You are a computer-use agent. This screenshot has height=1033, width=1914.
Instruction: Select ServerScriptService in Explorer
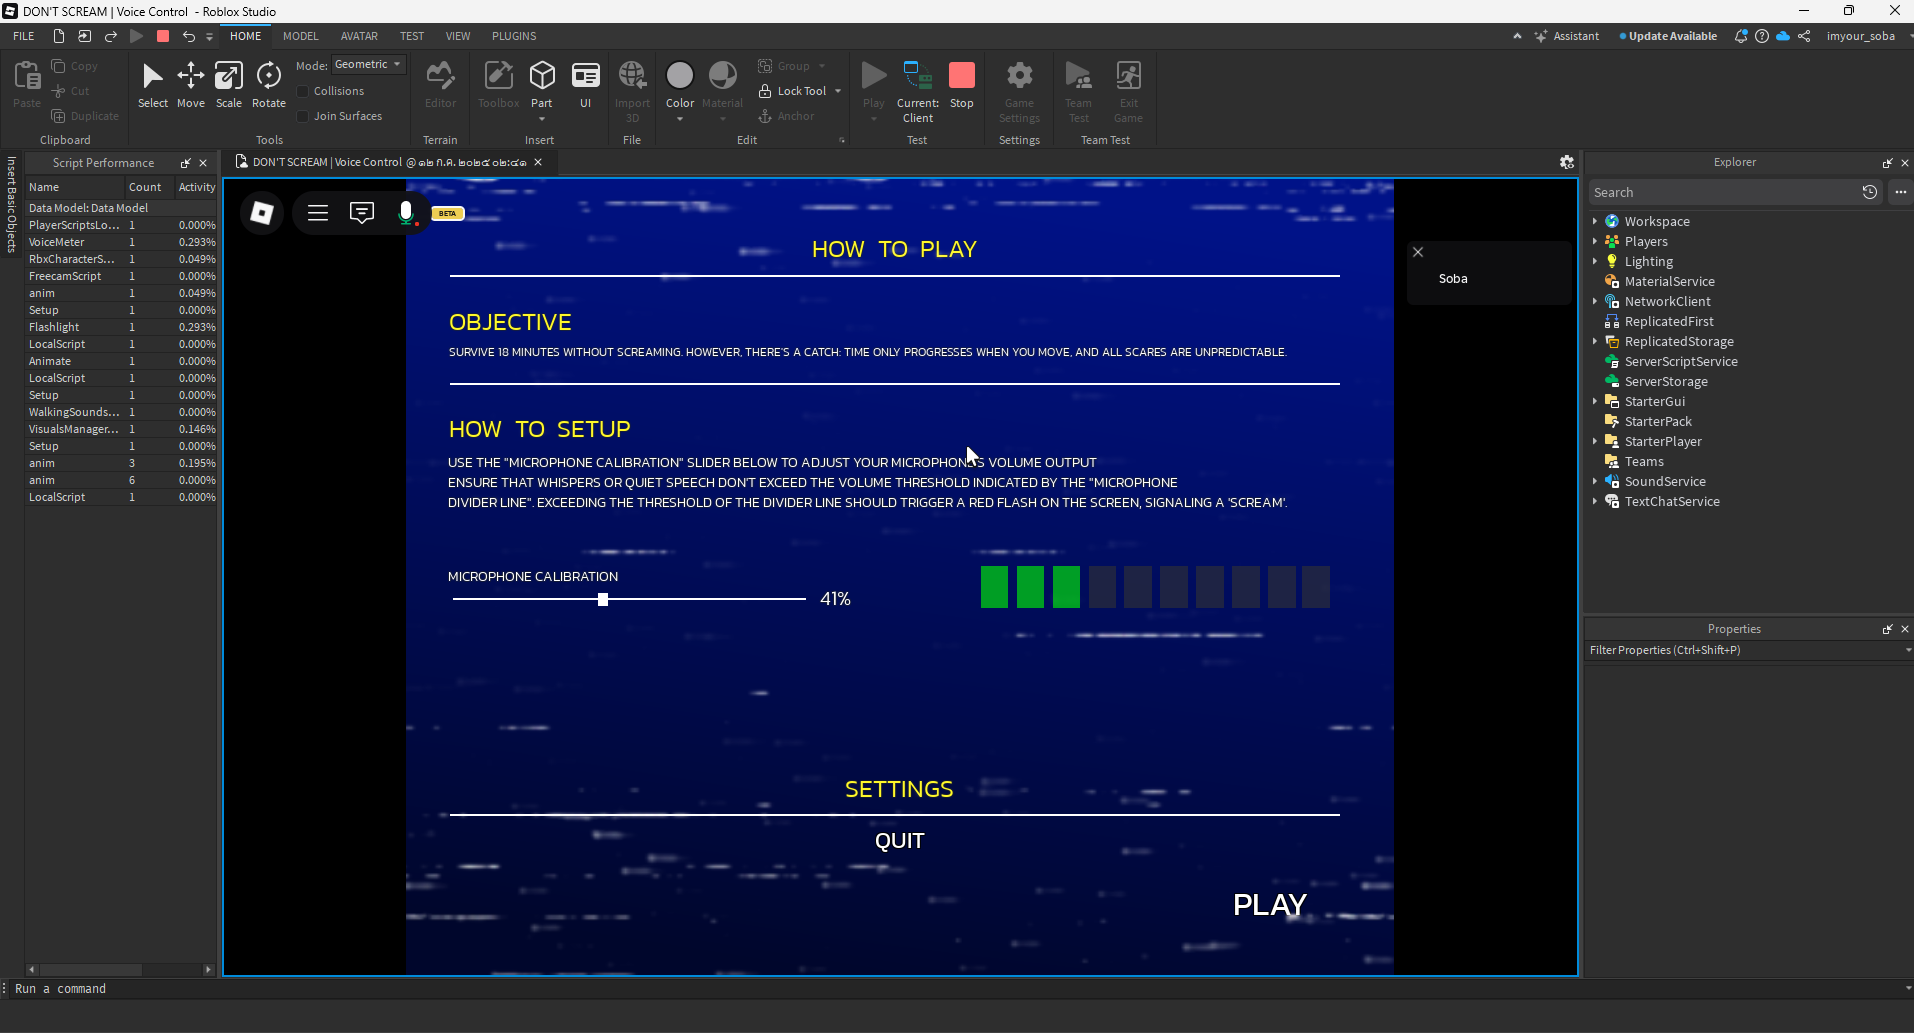(x=1680, y=361)
